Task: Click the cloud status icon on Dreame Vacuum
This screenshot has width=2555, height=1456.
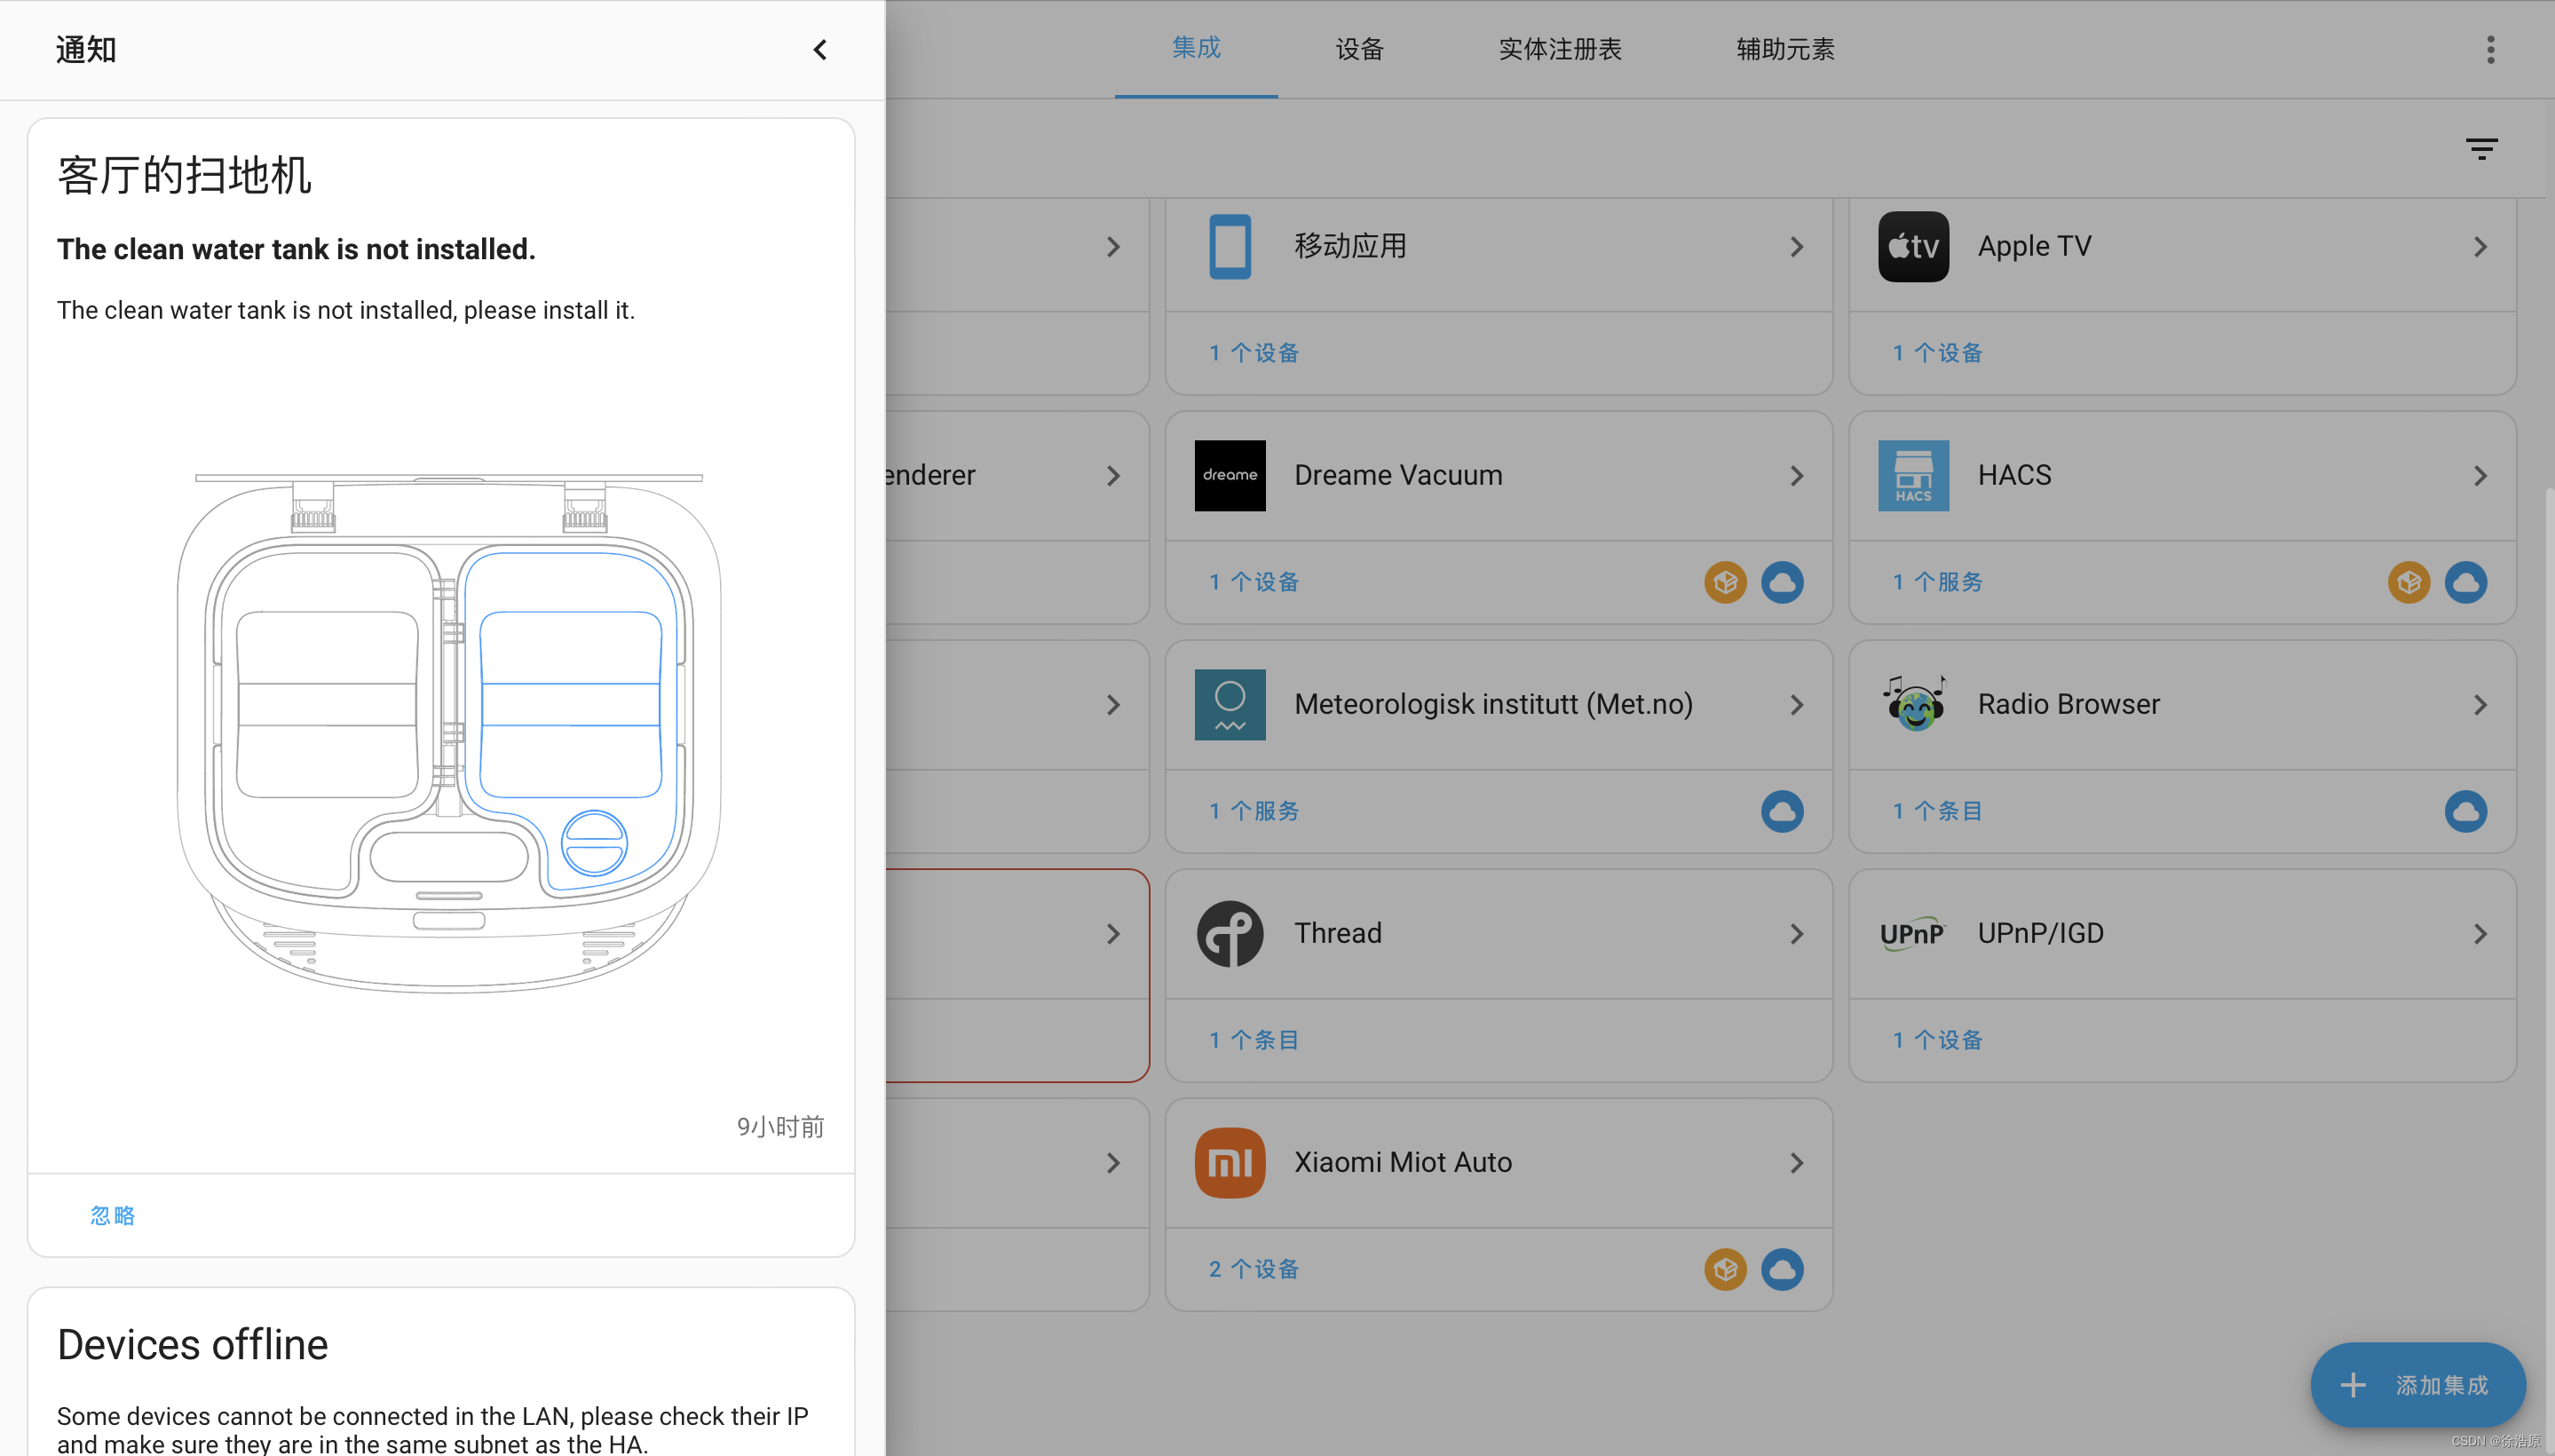Action: pyautogui.click(x=1782, y=581)
